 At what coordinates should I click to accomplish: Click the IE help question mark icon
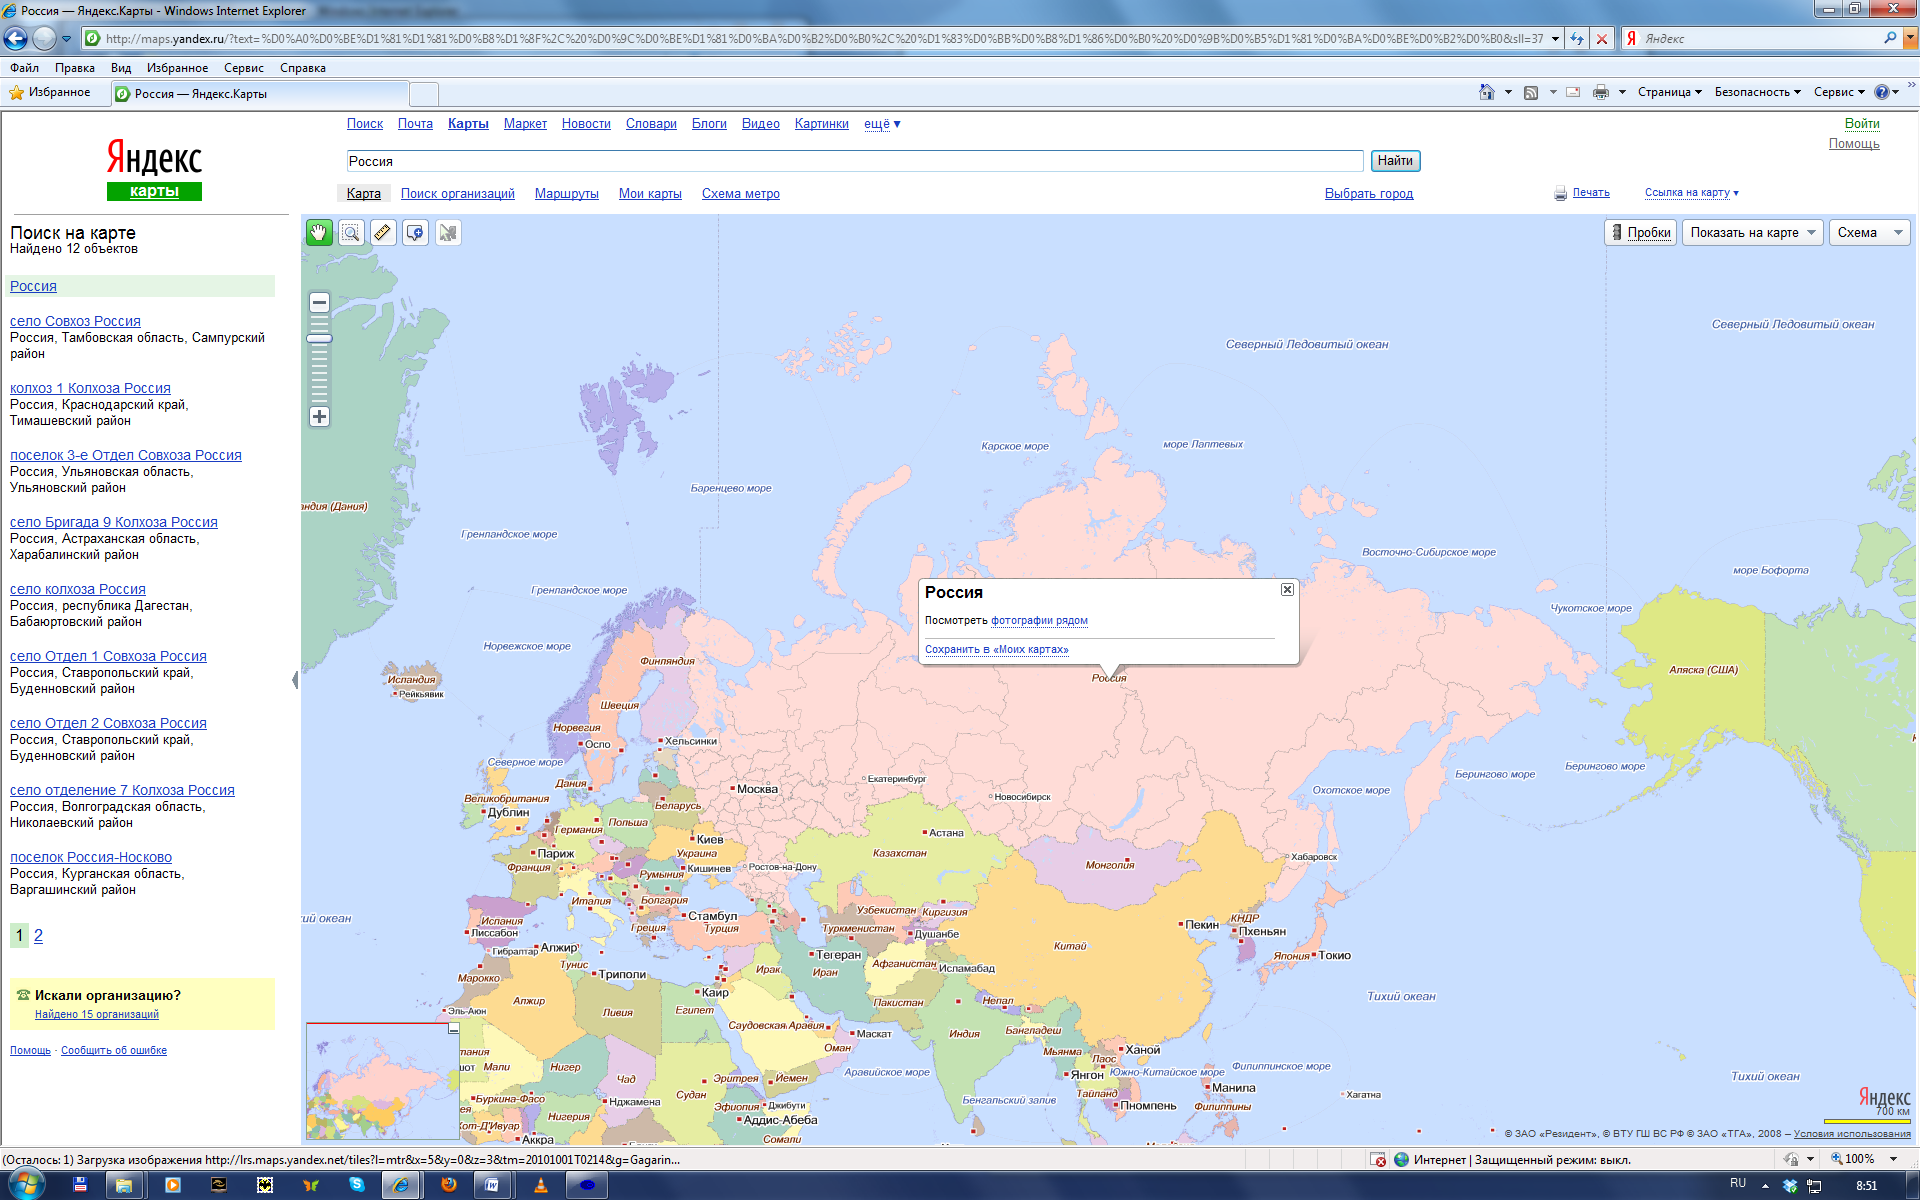[1881, 92]
